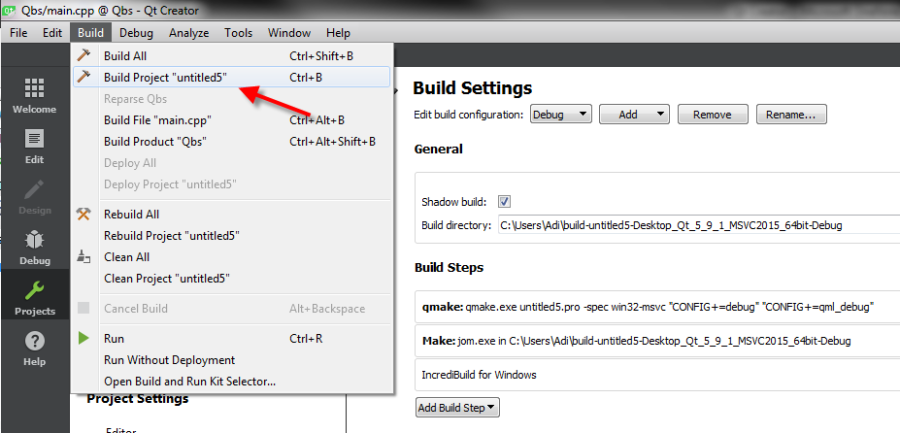Expand the Add configuration dropdown
The width and height of the screenshot is (900, 433).
coord(636,114)
